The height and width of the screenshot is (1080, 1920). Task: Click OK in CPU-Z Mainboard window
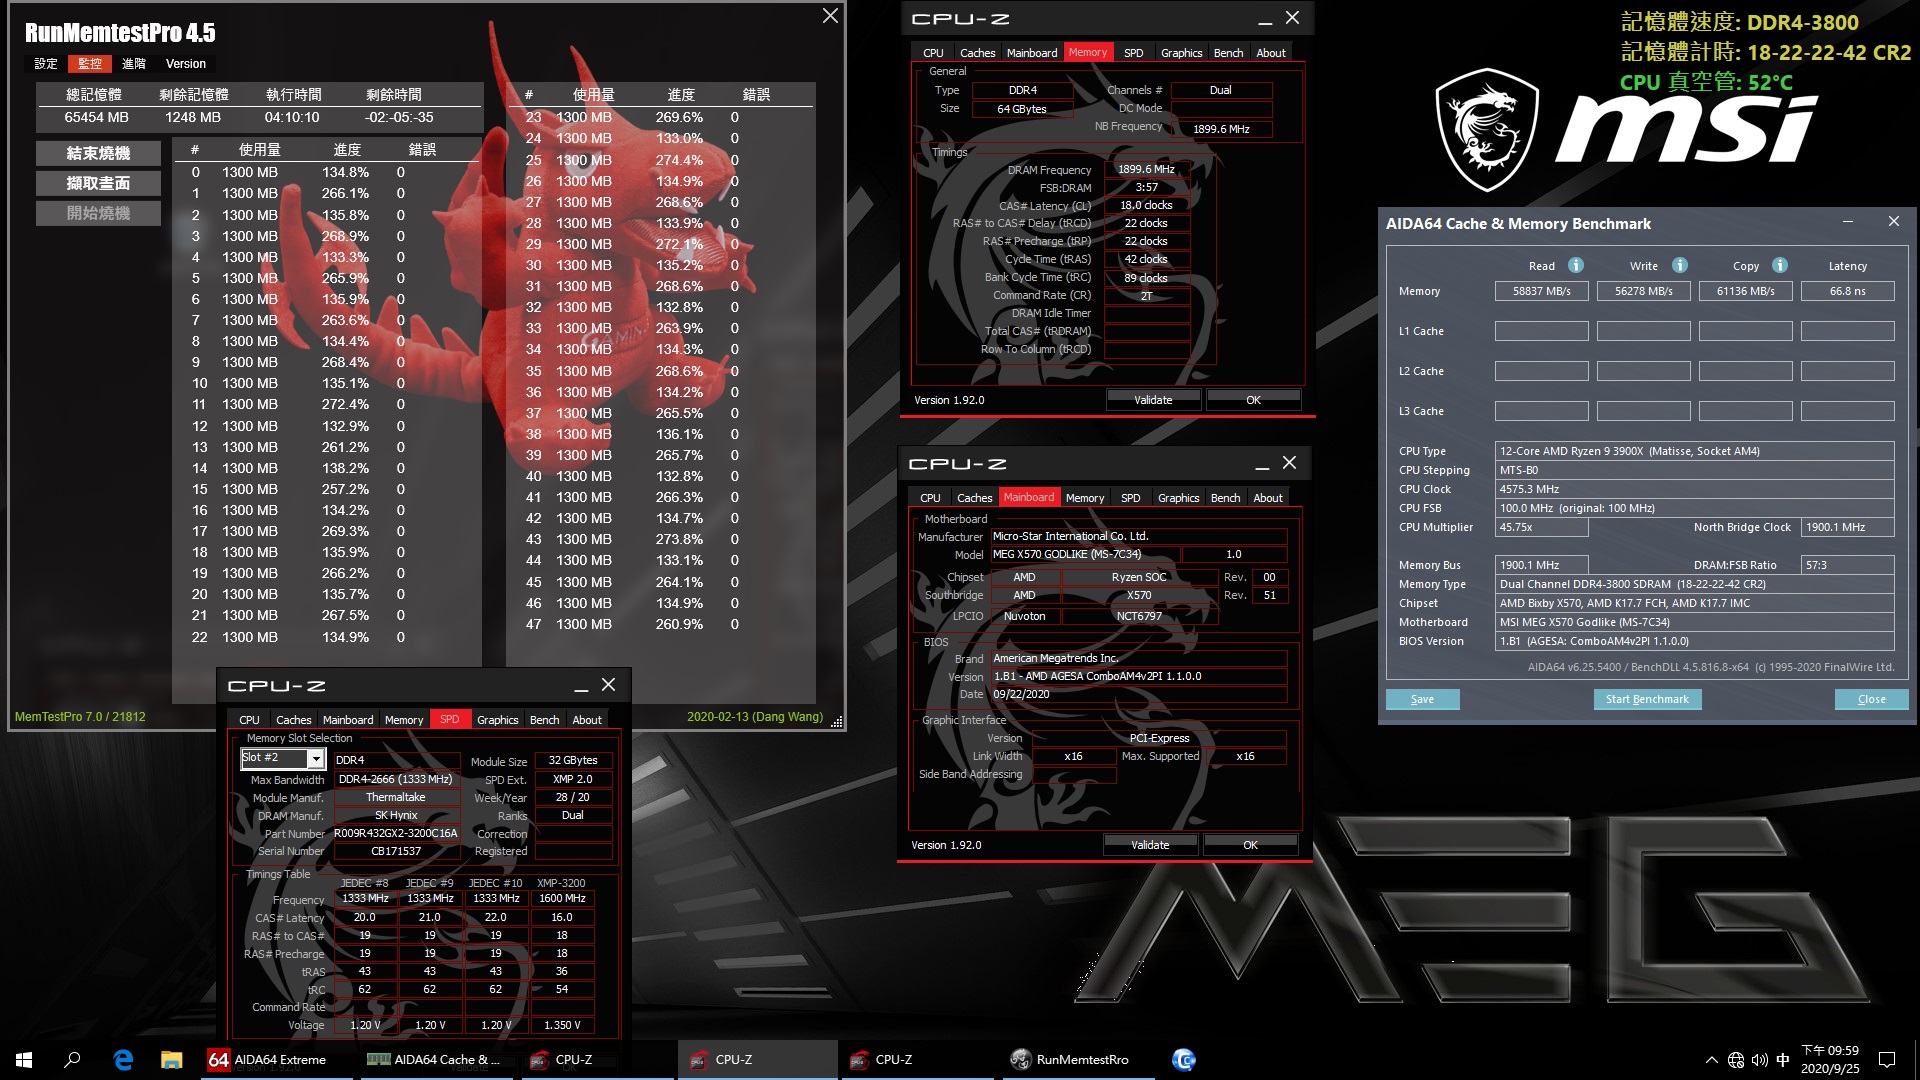(x=1250, y=845)
